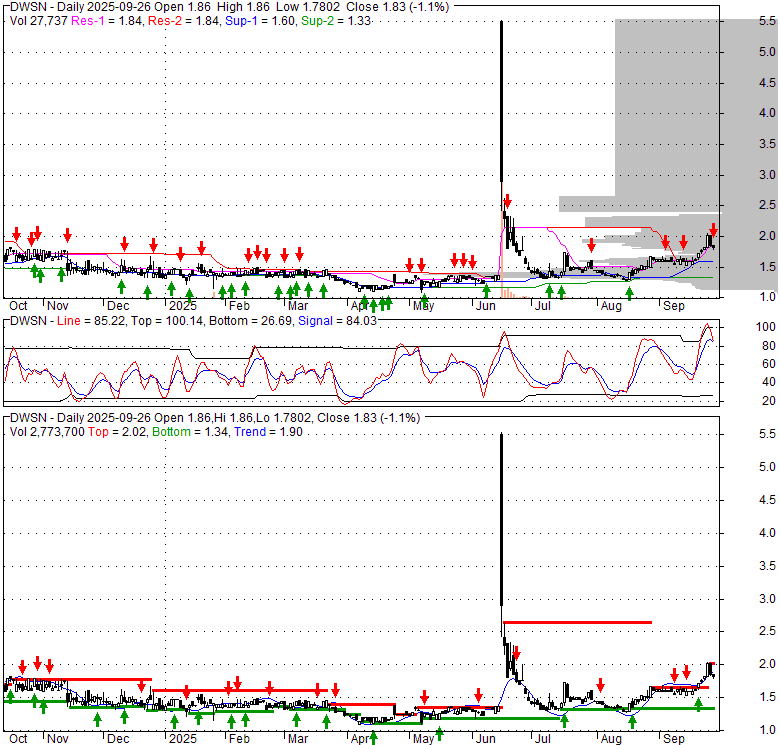Click the green 'Bottom = 1.34' label
Viewport: 780px width, 745px height.
click(x=191, y=432)
